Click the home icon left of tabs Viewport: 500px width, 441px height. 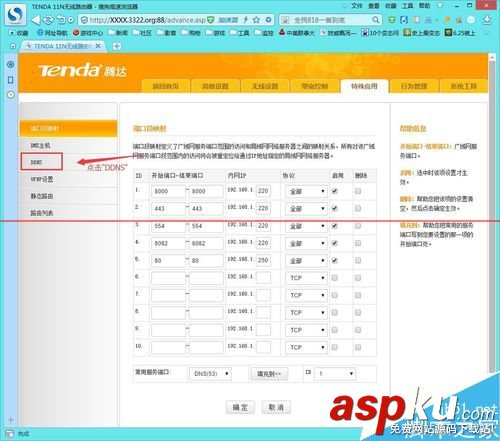(x=13, y=46)
